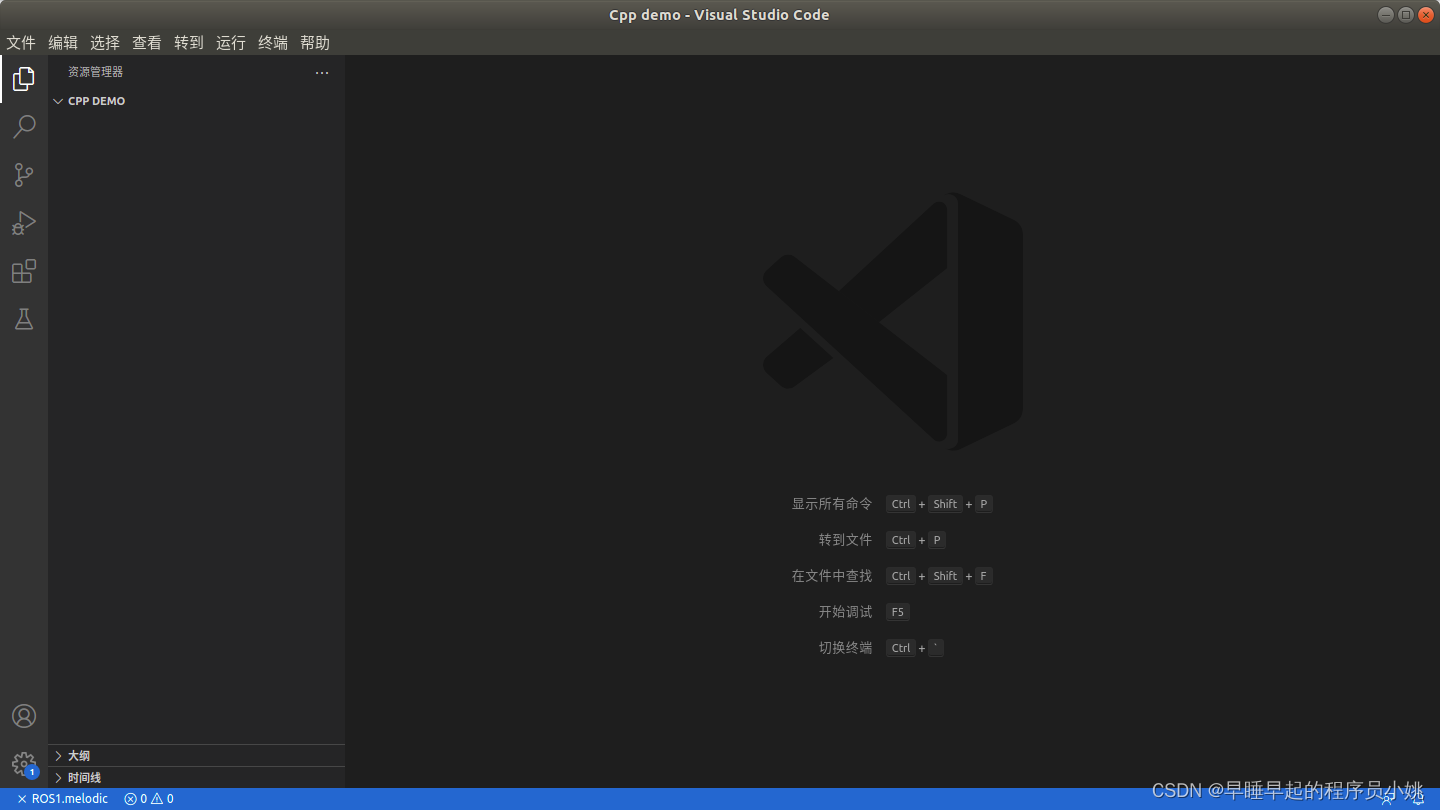Viewport: 1440px width, 810px height.
Task: Open the Explorer view in the activity bar
Action: [x=24, y=78]
